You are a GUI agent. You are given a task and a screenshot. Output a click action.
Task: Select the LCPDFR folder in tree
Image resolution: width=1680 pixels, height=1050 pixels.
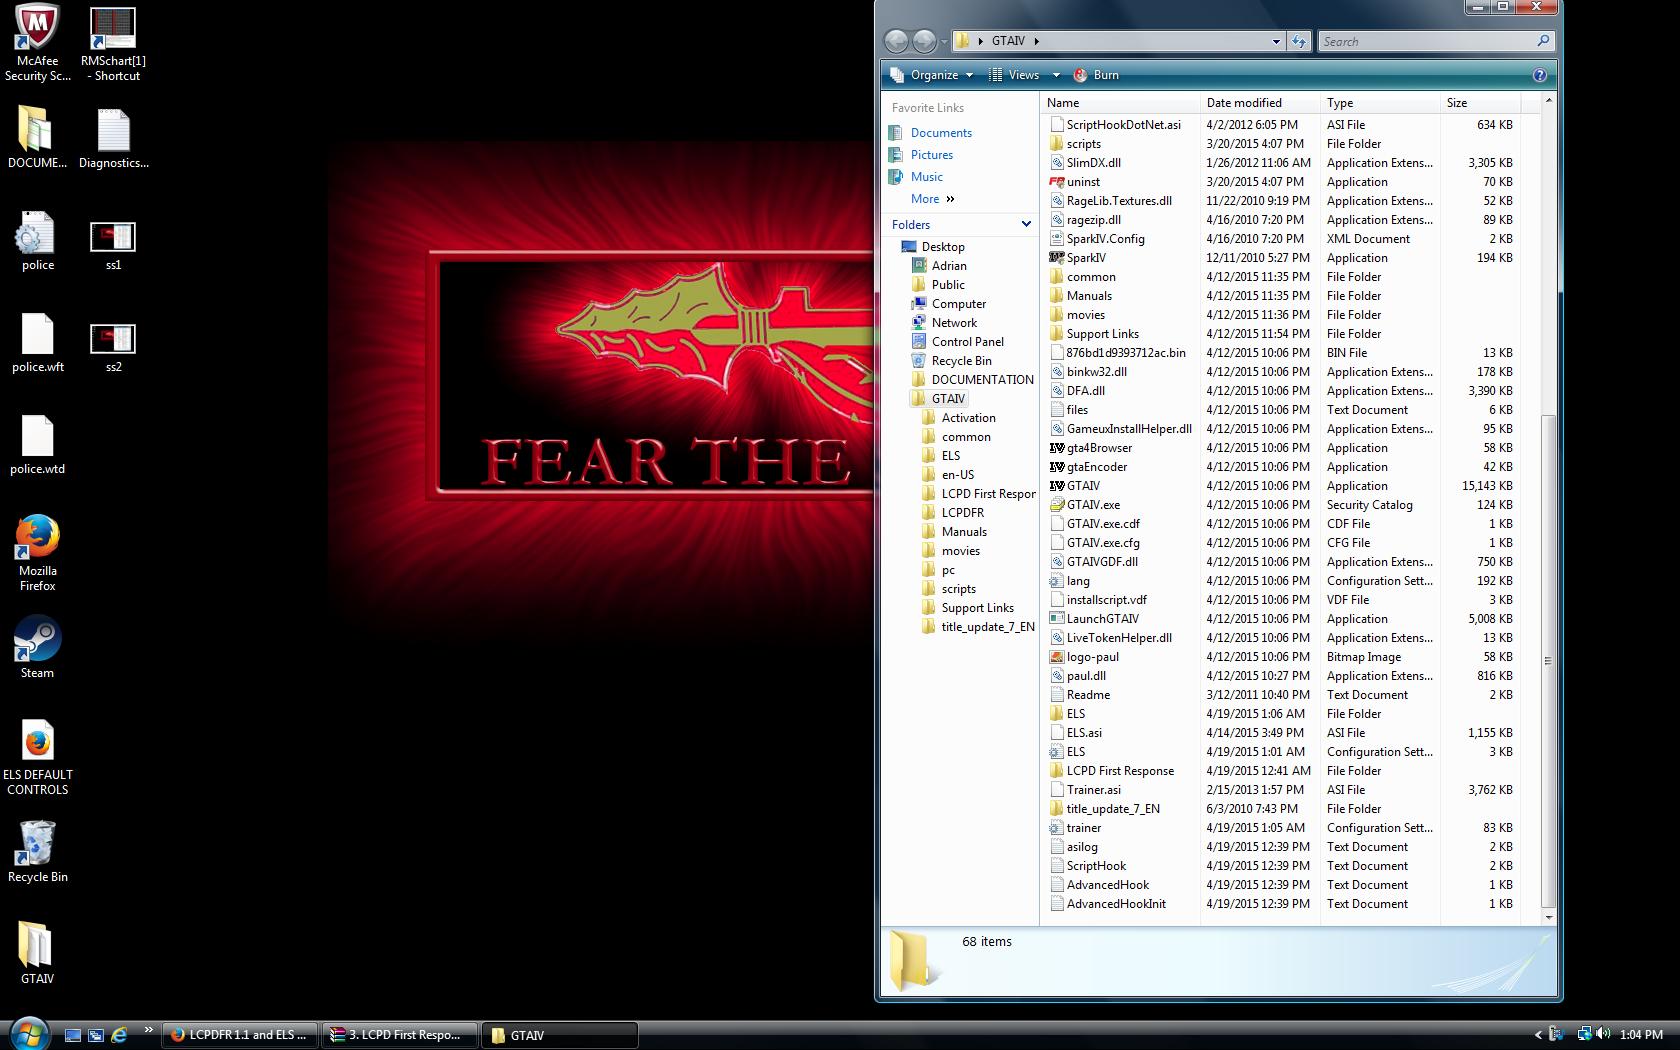(962, 513)
